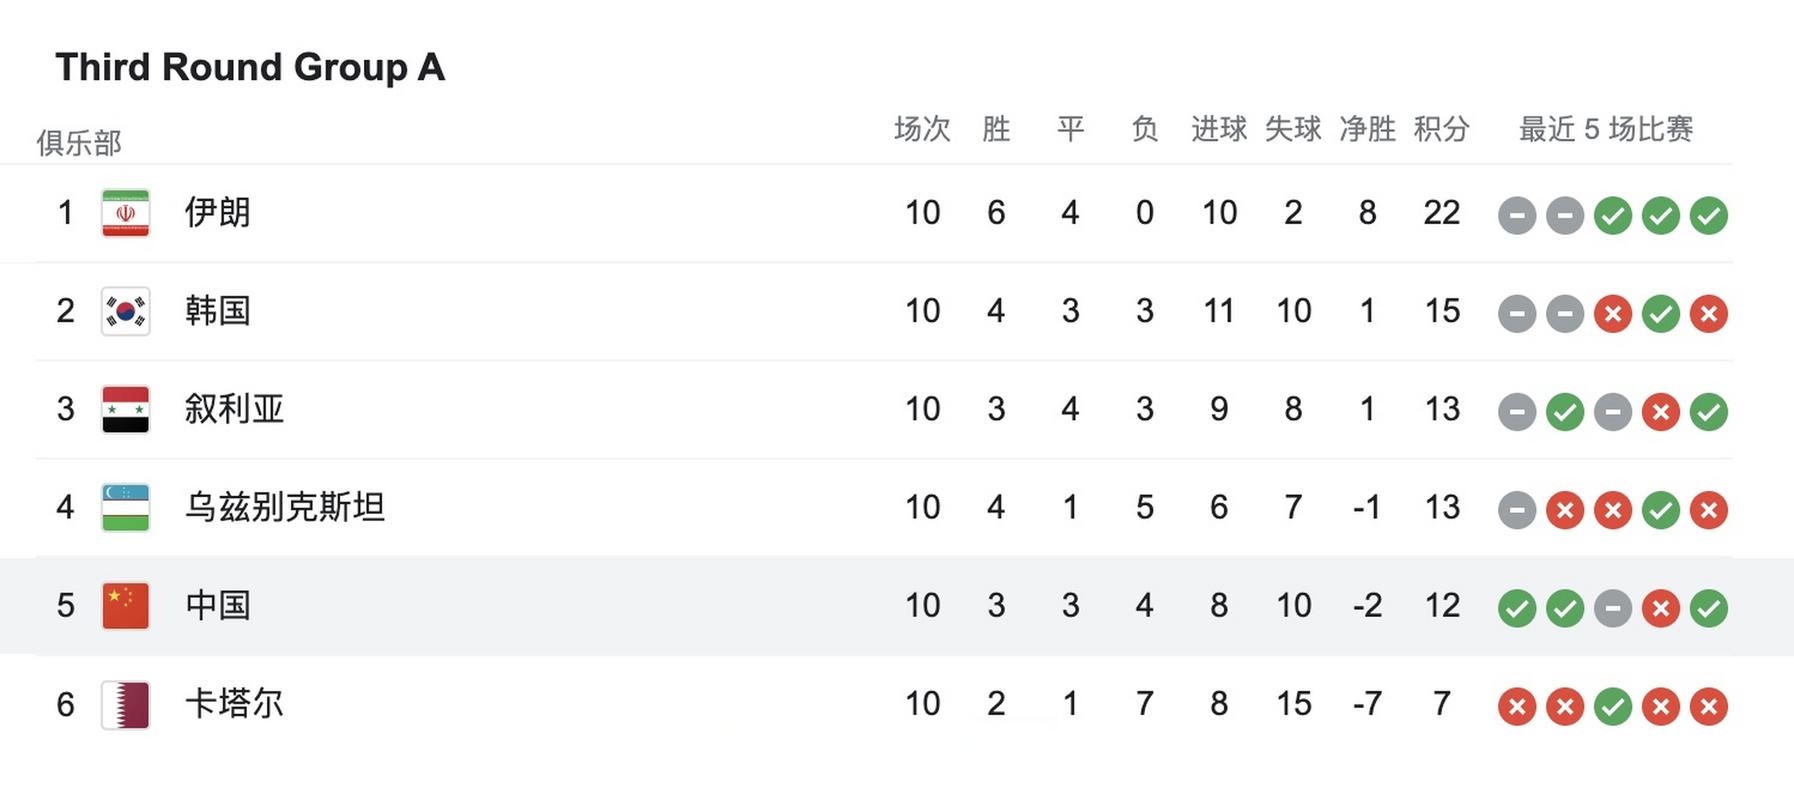
Task: Click the China flag icon
Action: pos(126,605)
